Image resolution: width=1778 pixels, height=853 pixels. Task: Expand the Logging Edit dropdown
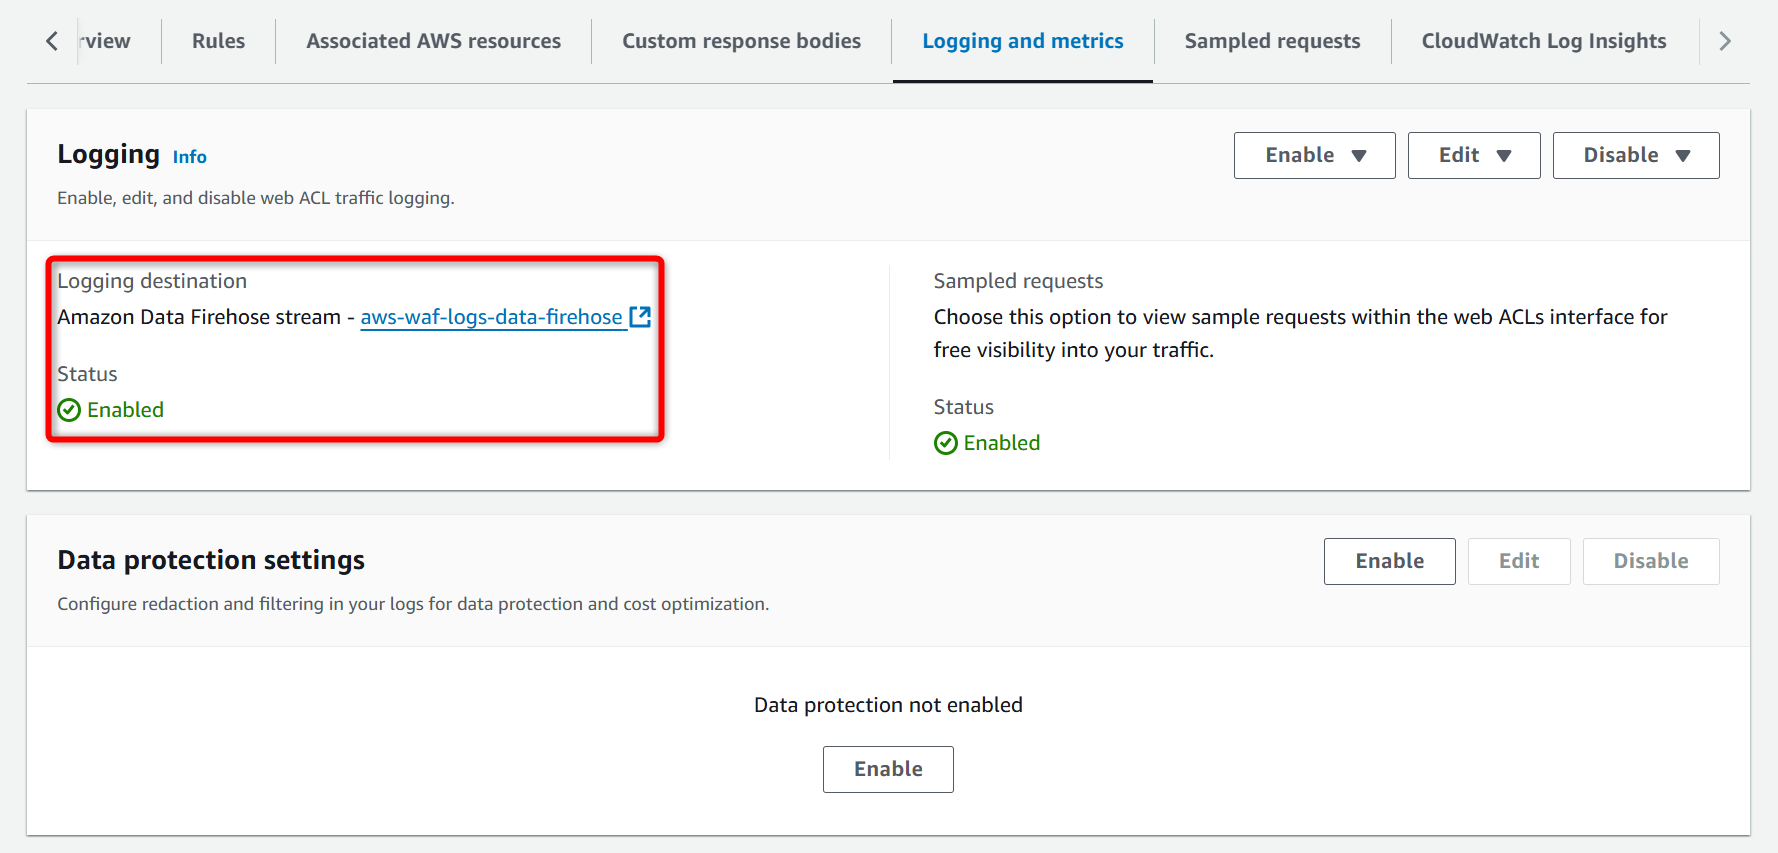tap(1473, 155)
